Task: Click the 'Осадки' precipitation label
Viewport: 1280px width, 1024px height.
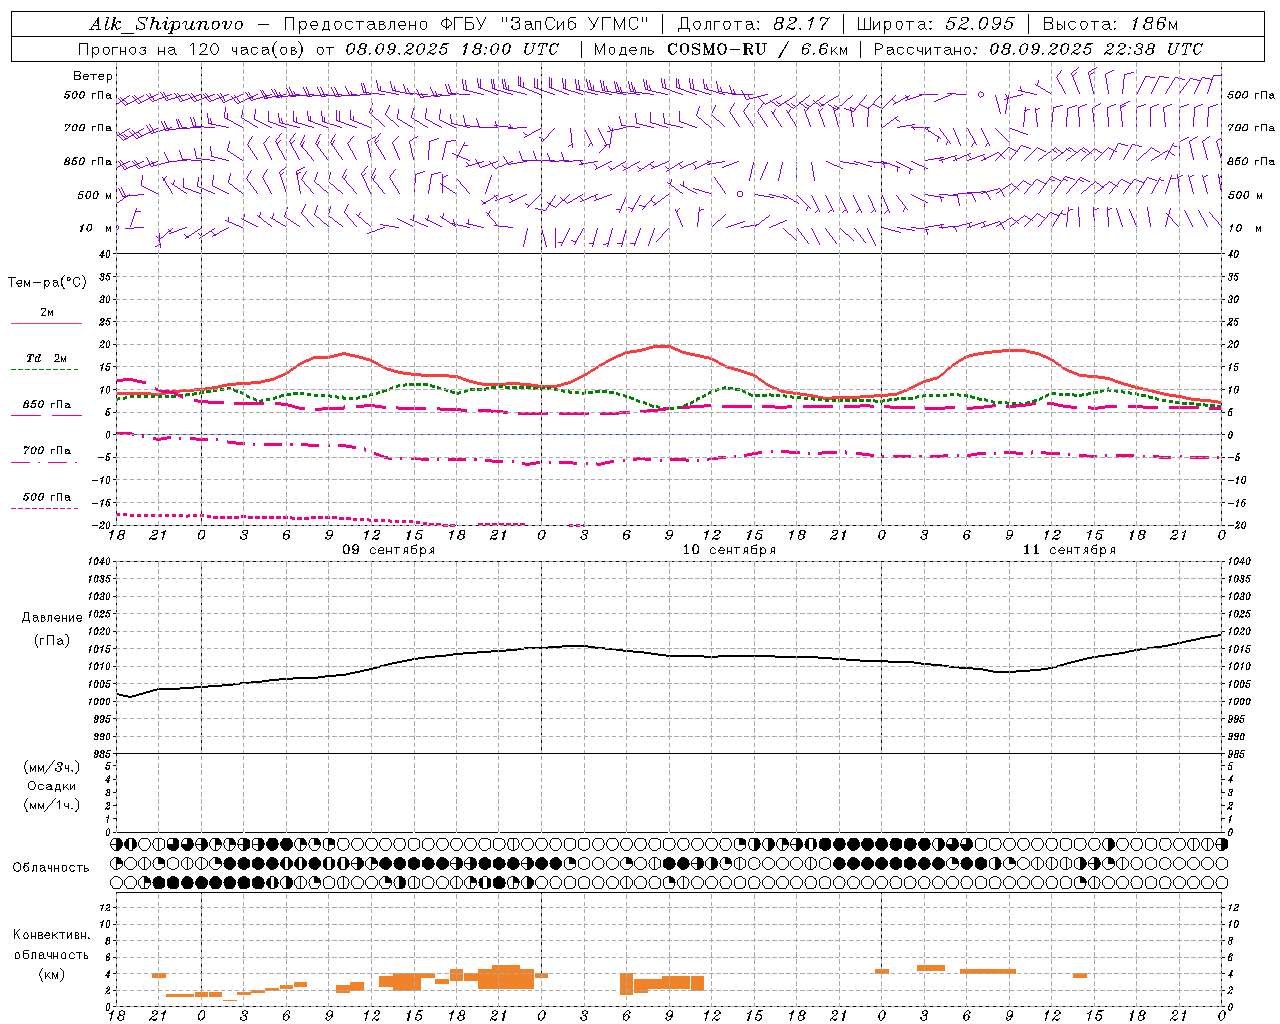Action: 52,786
